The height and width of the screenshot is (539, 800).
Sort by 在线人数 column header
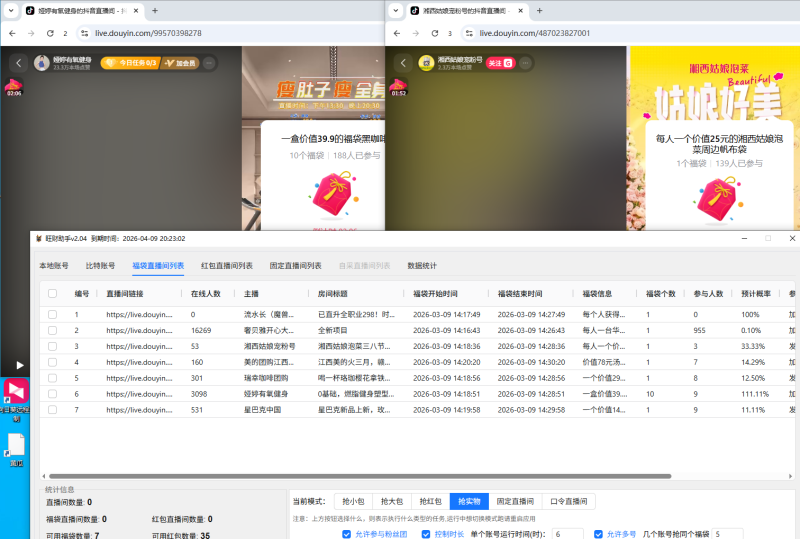point(206,293)
